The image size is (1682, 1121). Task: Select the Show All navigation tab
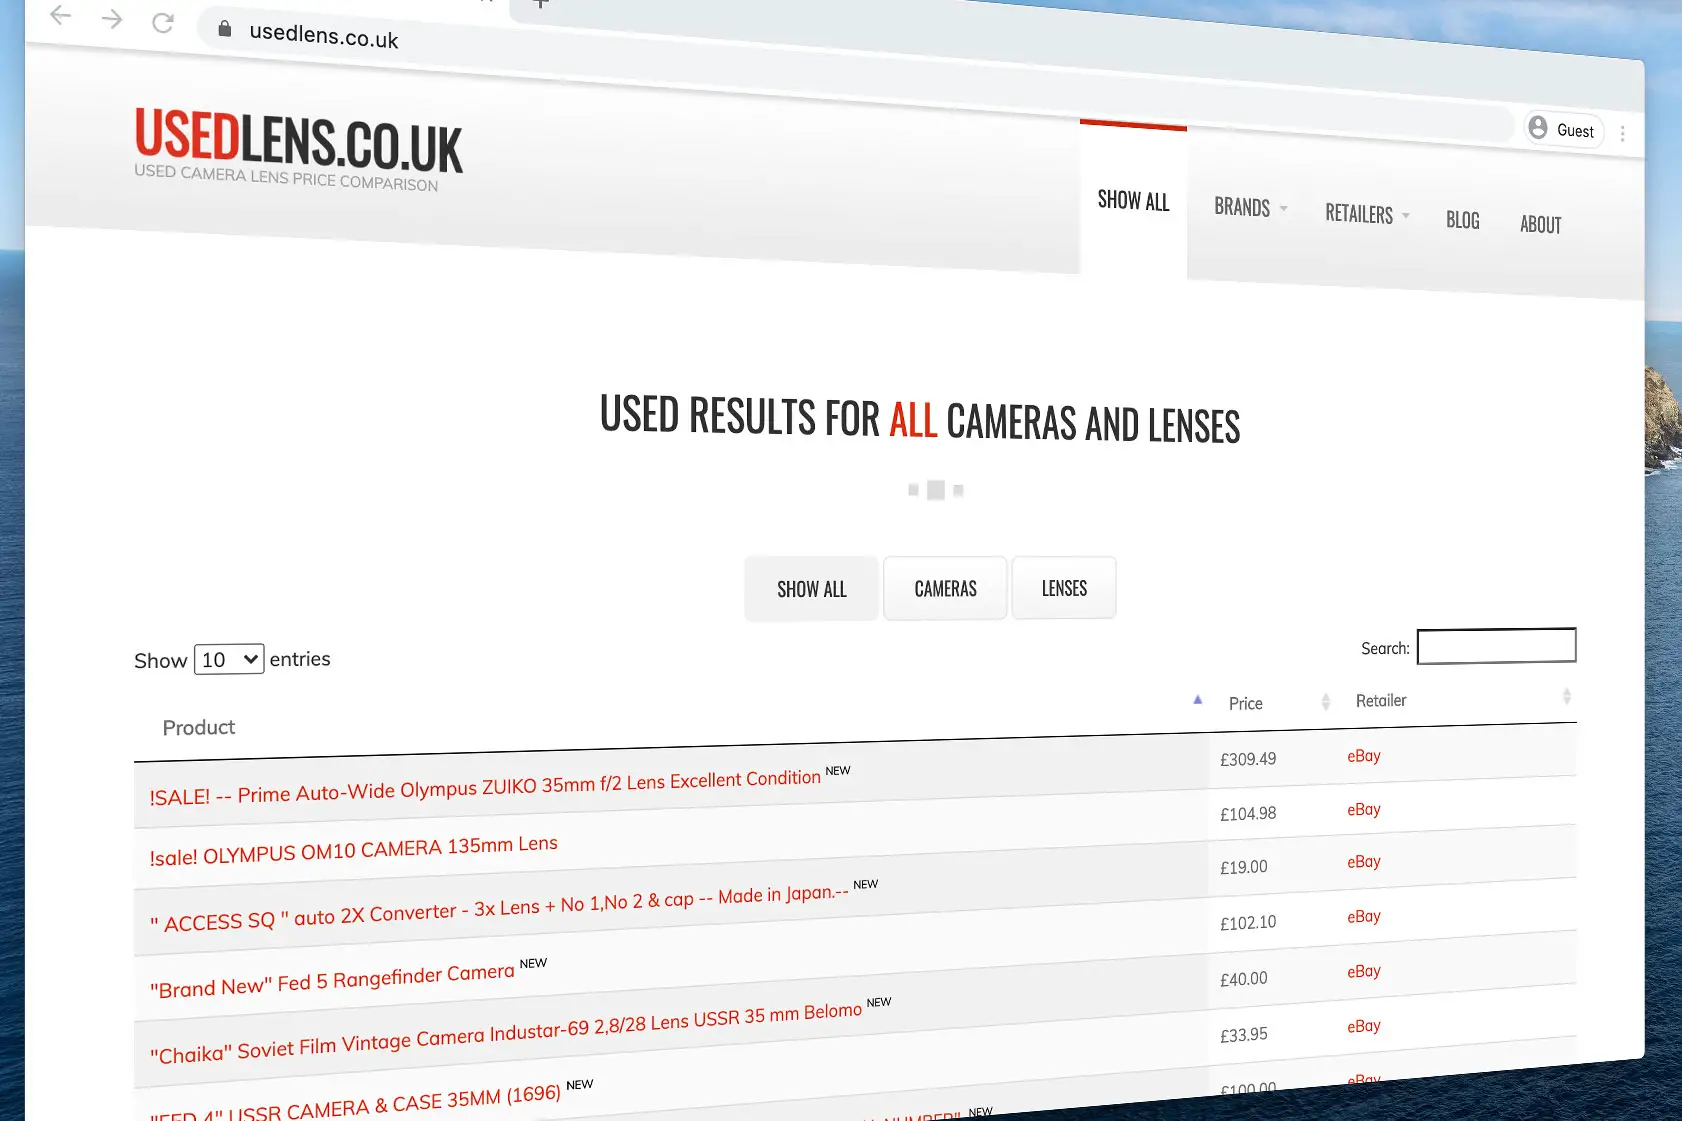1133,201
